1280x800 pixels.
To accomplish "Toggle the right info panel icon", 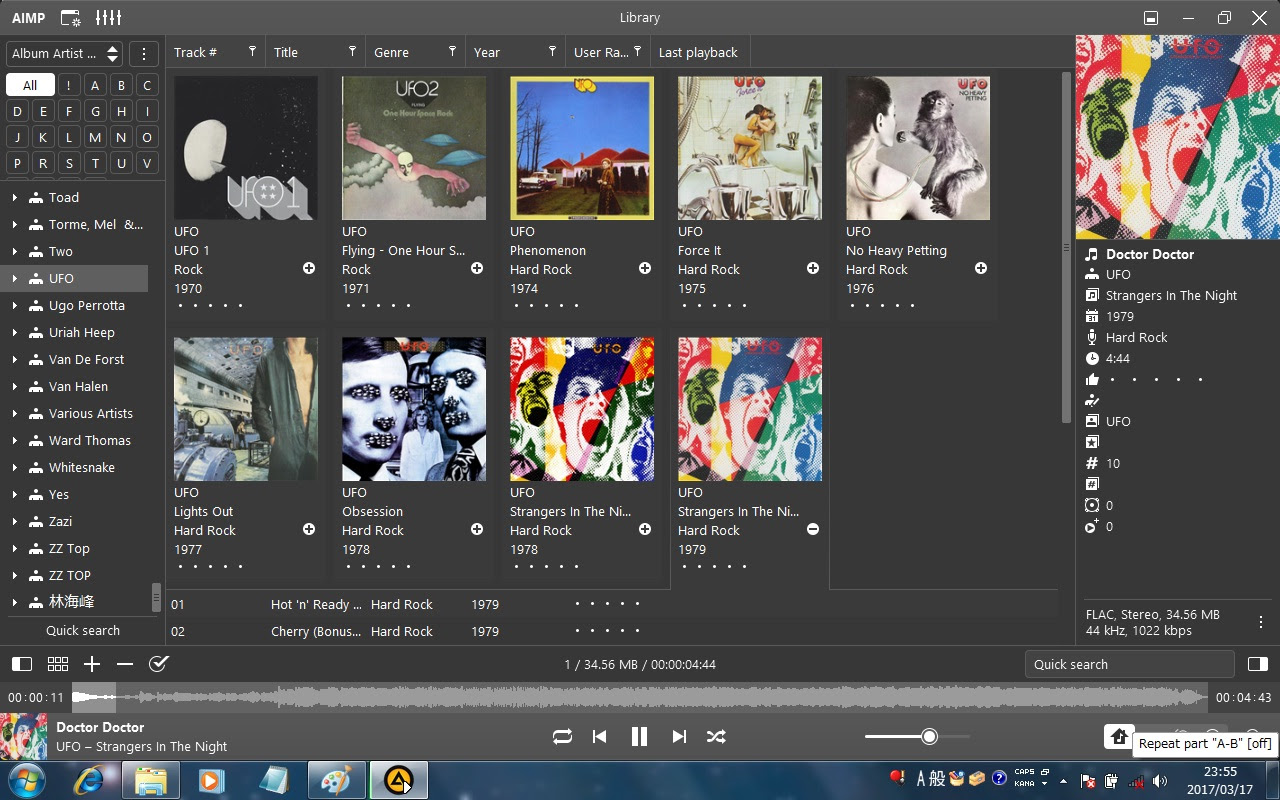I will point(1258,664).
